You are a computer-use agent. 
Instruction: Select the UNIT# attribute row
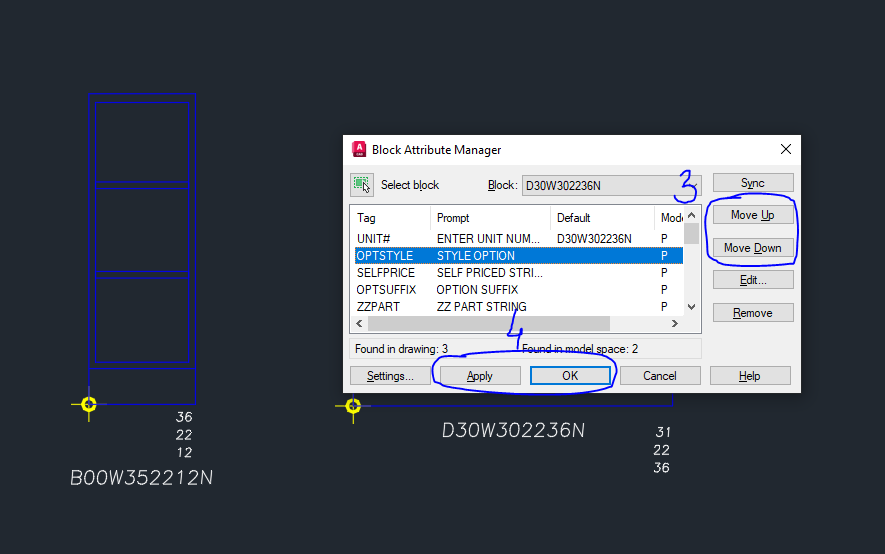(x=519, y=239)
